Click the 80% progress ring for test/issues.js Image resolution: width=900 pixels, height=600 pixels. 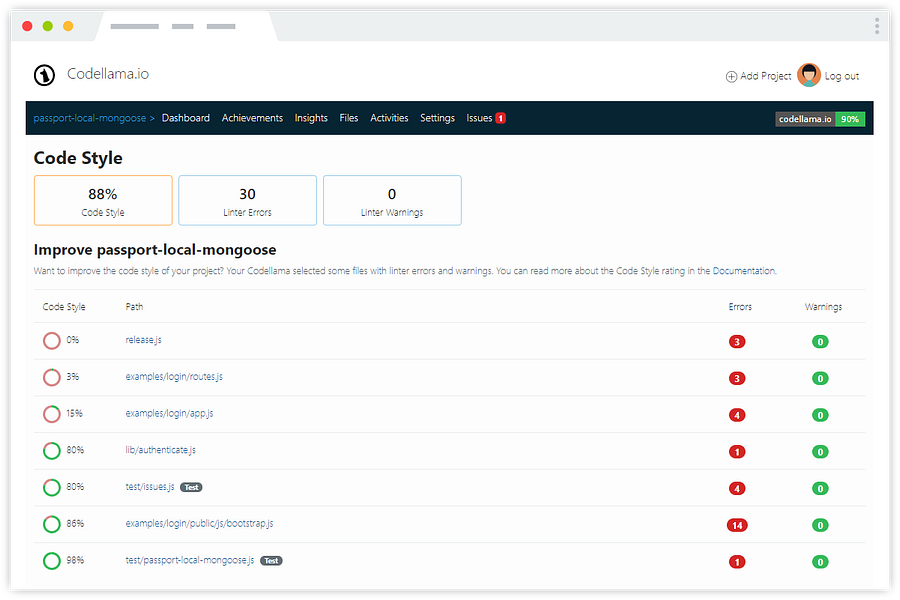click(x=52, y=487)
